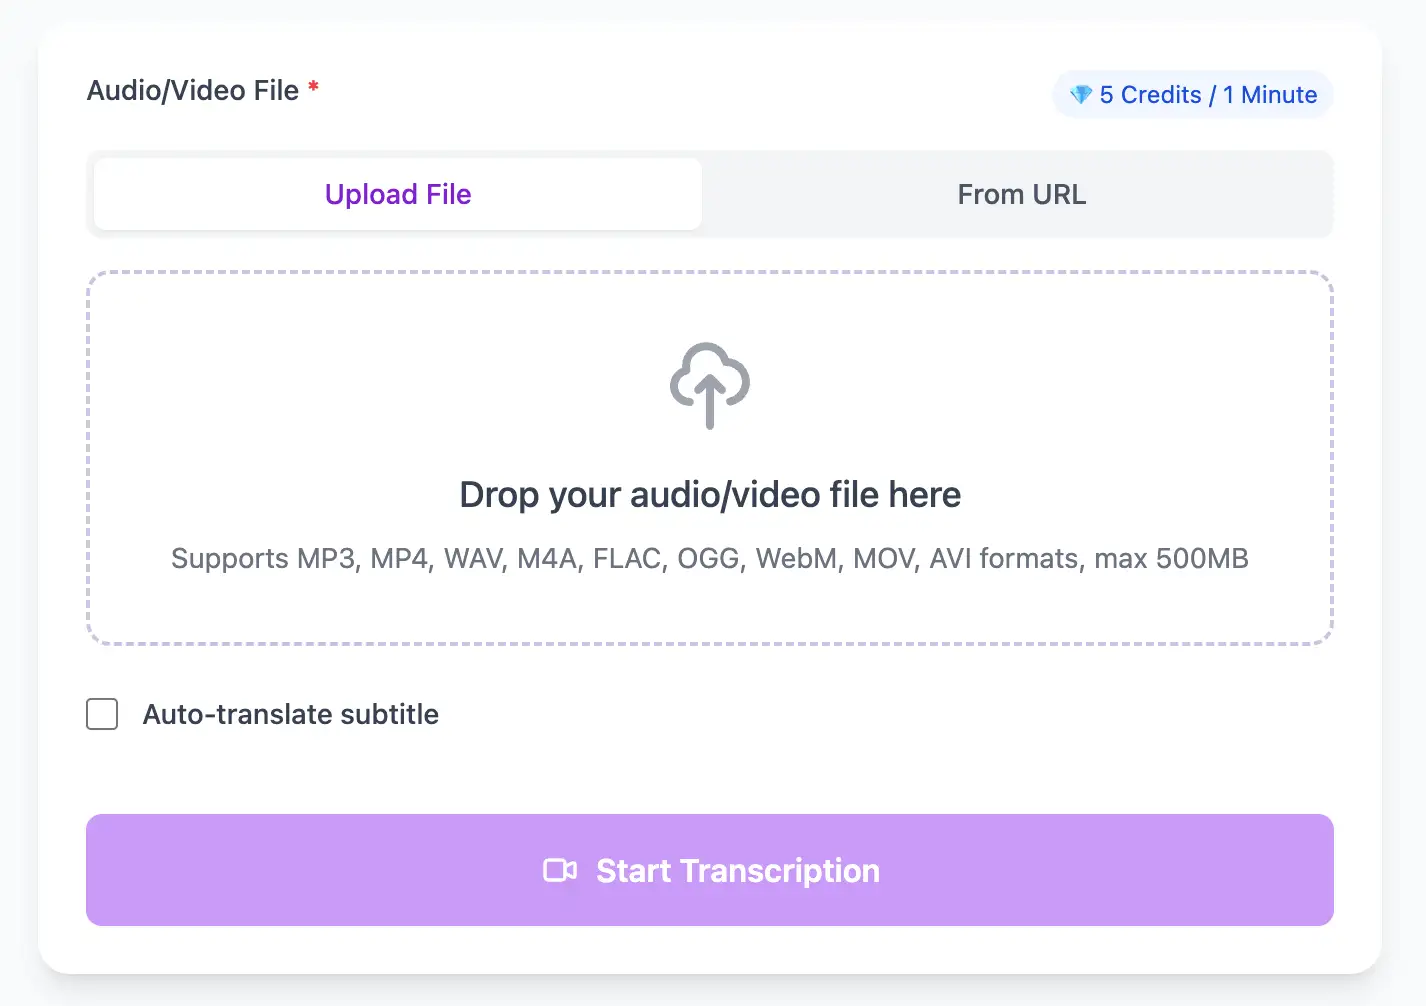Click Start Transcription
1426x1006 pixels.
tap(710, 870)
